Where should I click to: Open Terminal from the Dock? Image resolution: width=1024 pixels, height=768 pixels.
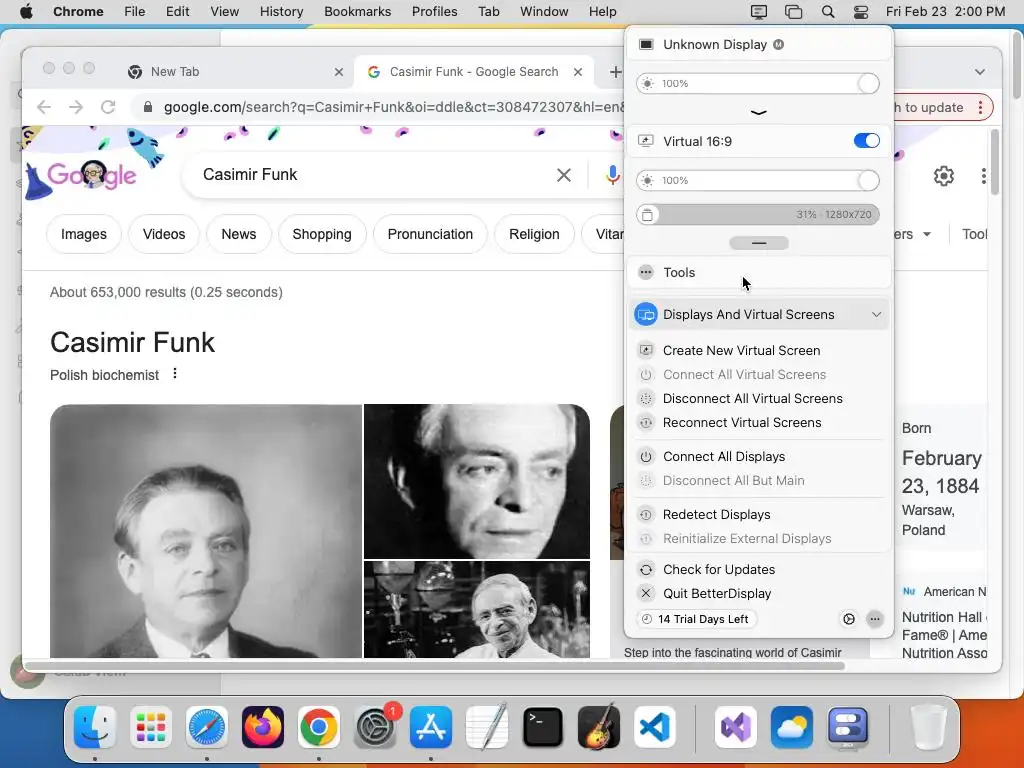[543, 727]
